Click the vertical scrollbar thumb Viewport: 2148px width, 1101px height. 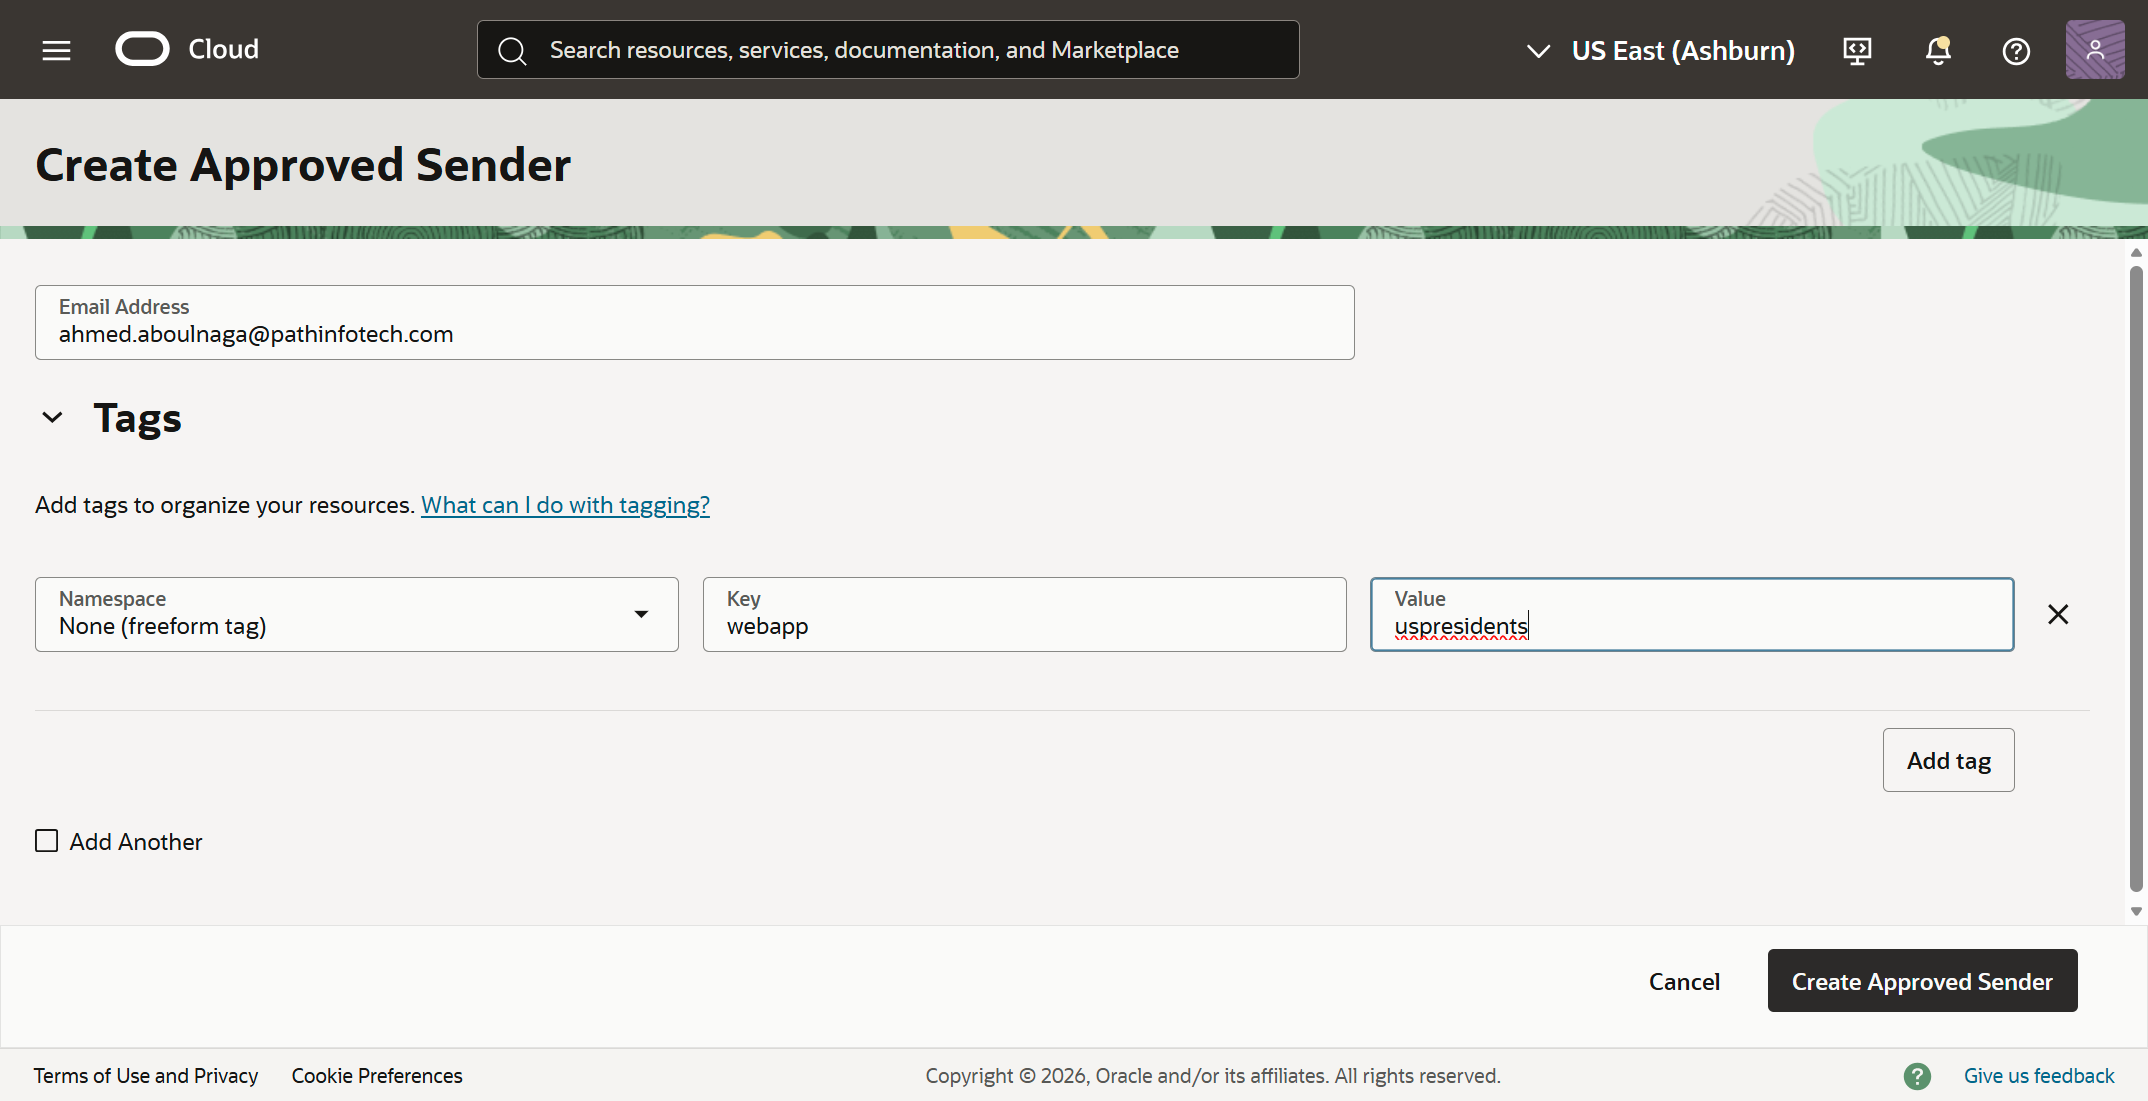(x=2136, y=580)
